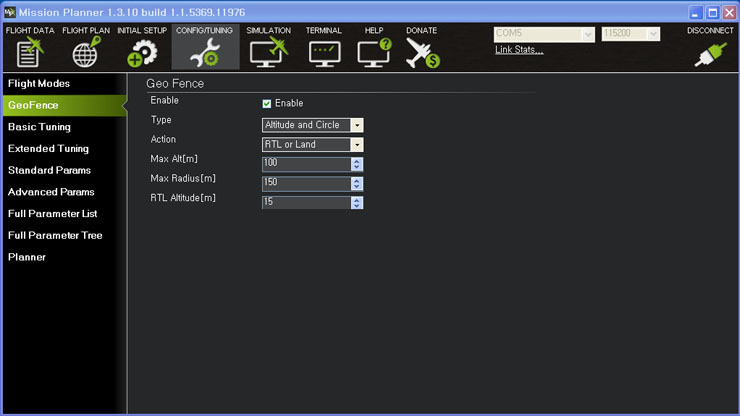Click into the RTL Altitude field
740x416 pixels.
pos(306,203)
